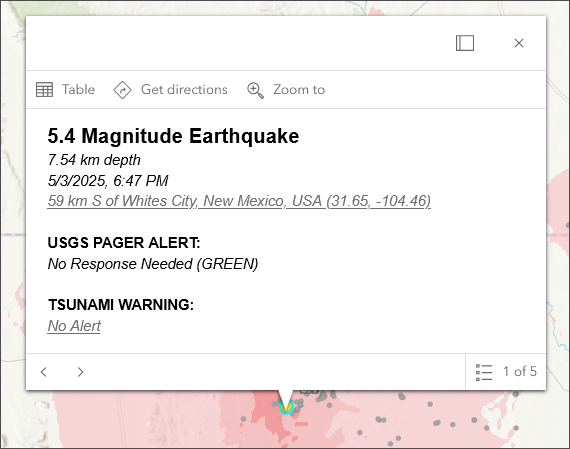Open the 1 of 5 feature list
Screen dimensions: 570x449
point(506,372)
